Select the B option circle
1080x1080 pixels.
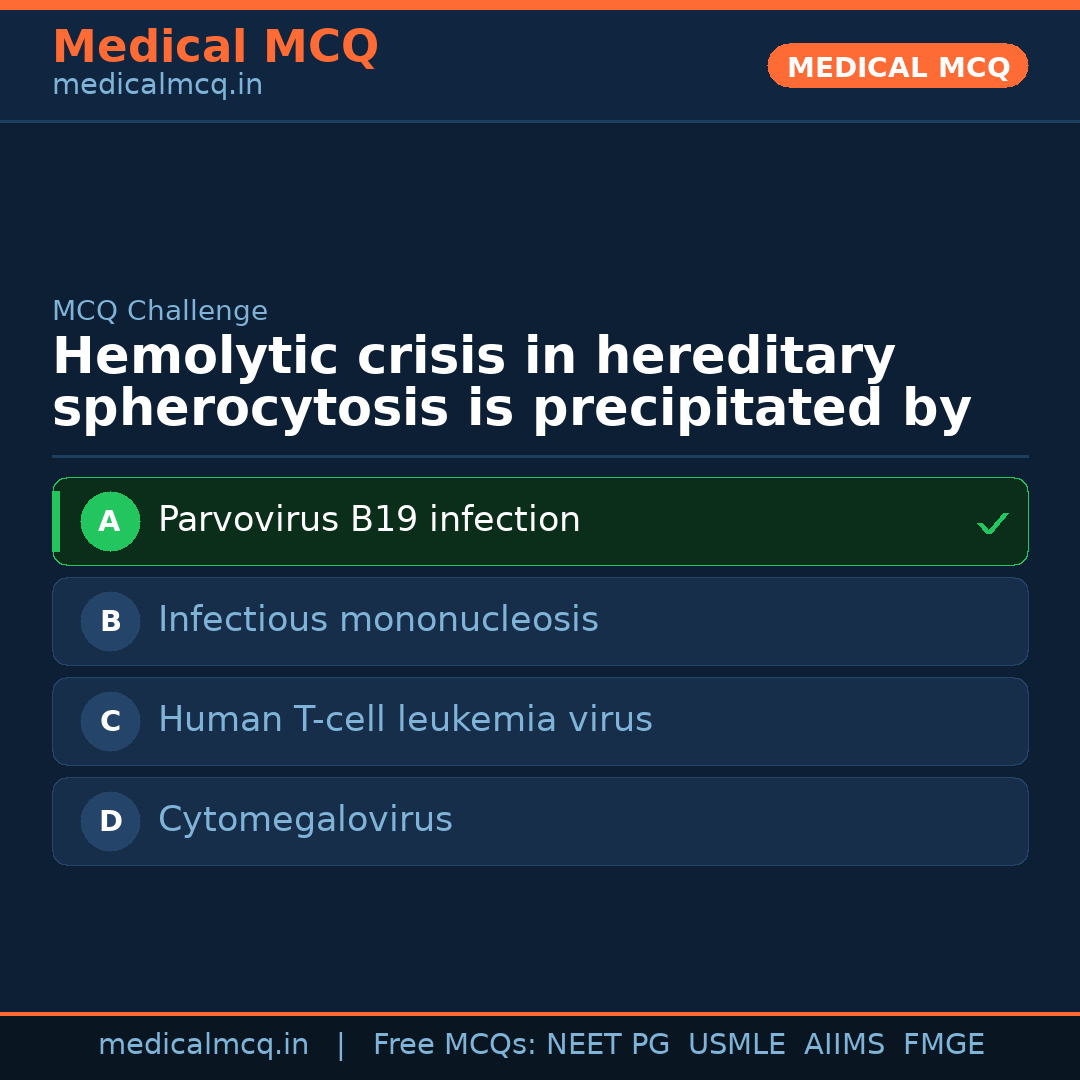coord(110,621)
